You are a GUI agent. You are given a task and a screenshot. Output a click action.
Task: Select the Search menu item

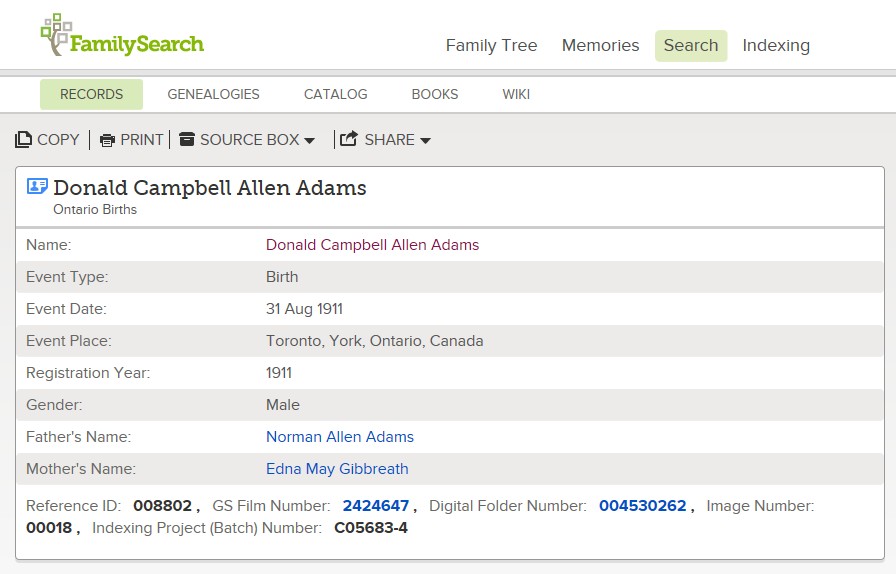pyautogui.click(x=691, y=46)
